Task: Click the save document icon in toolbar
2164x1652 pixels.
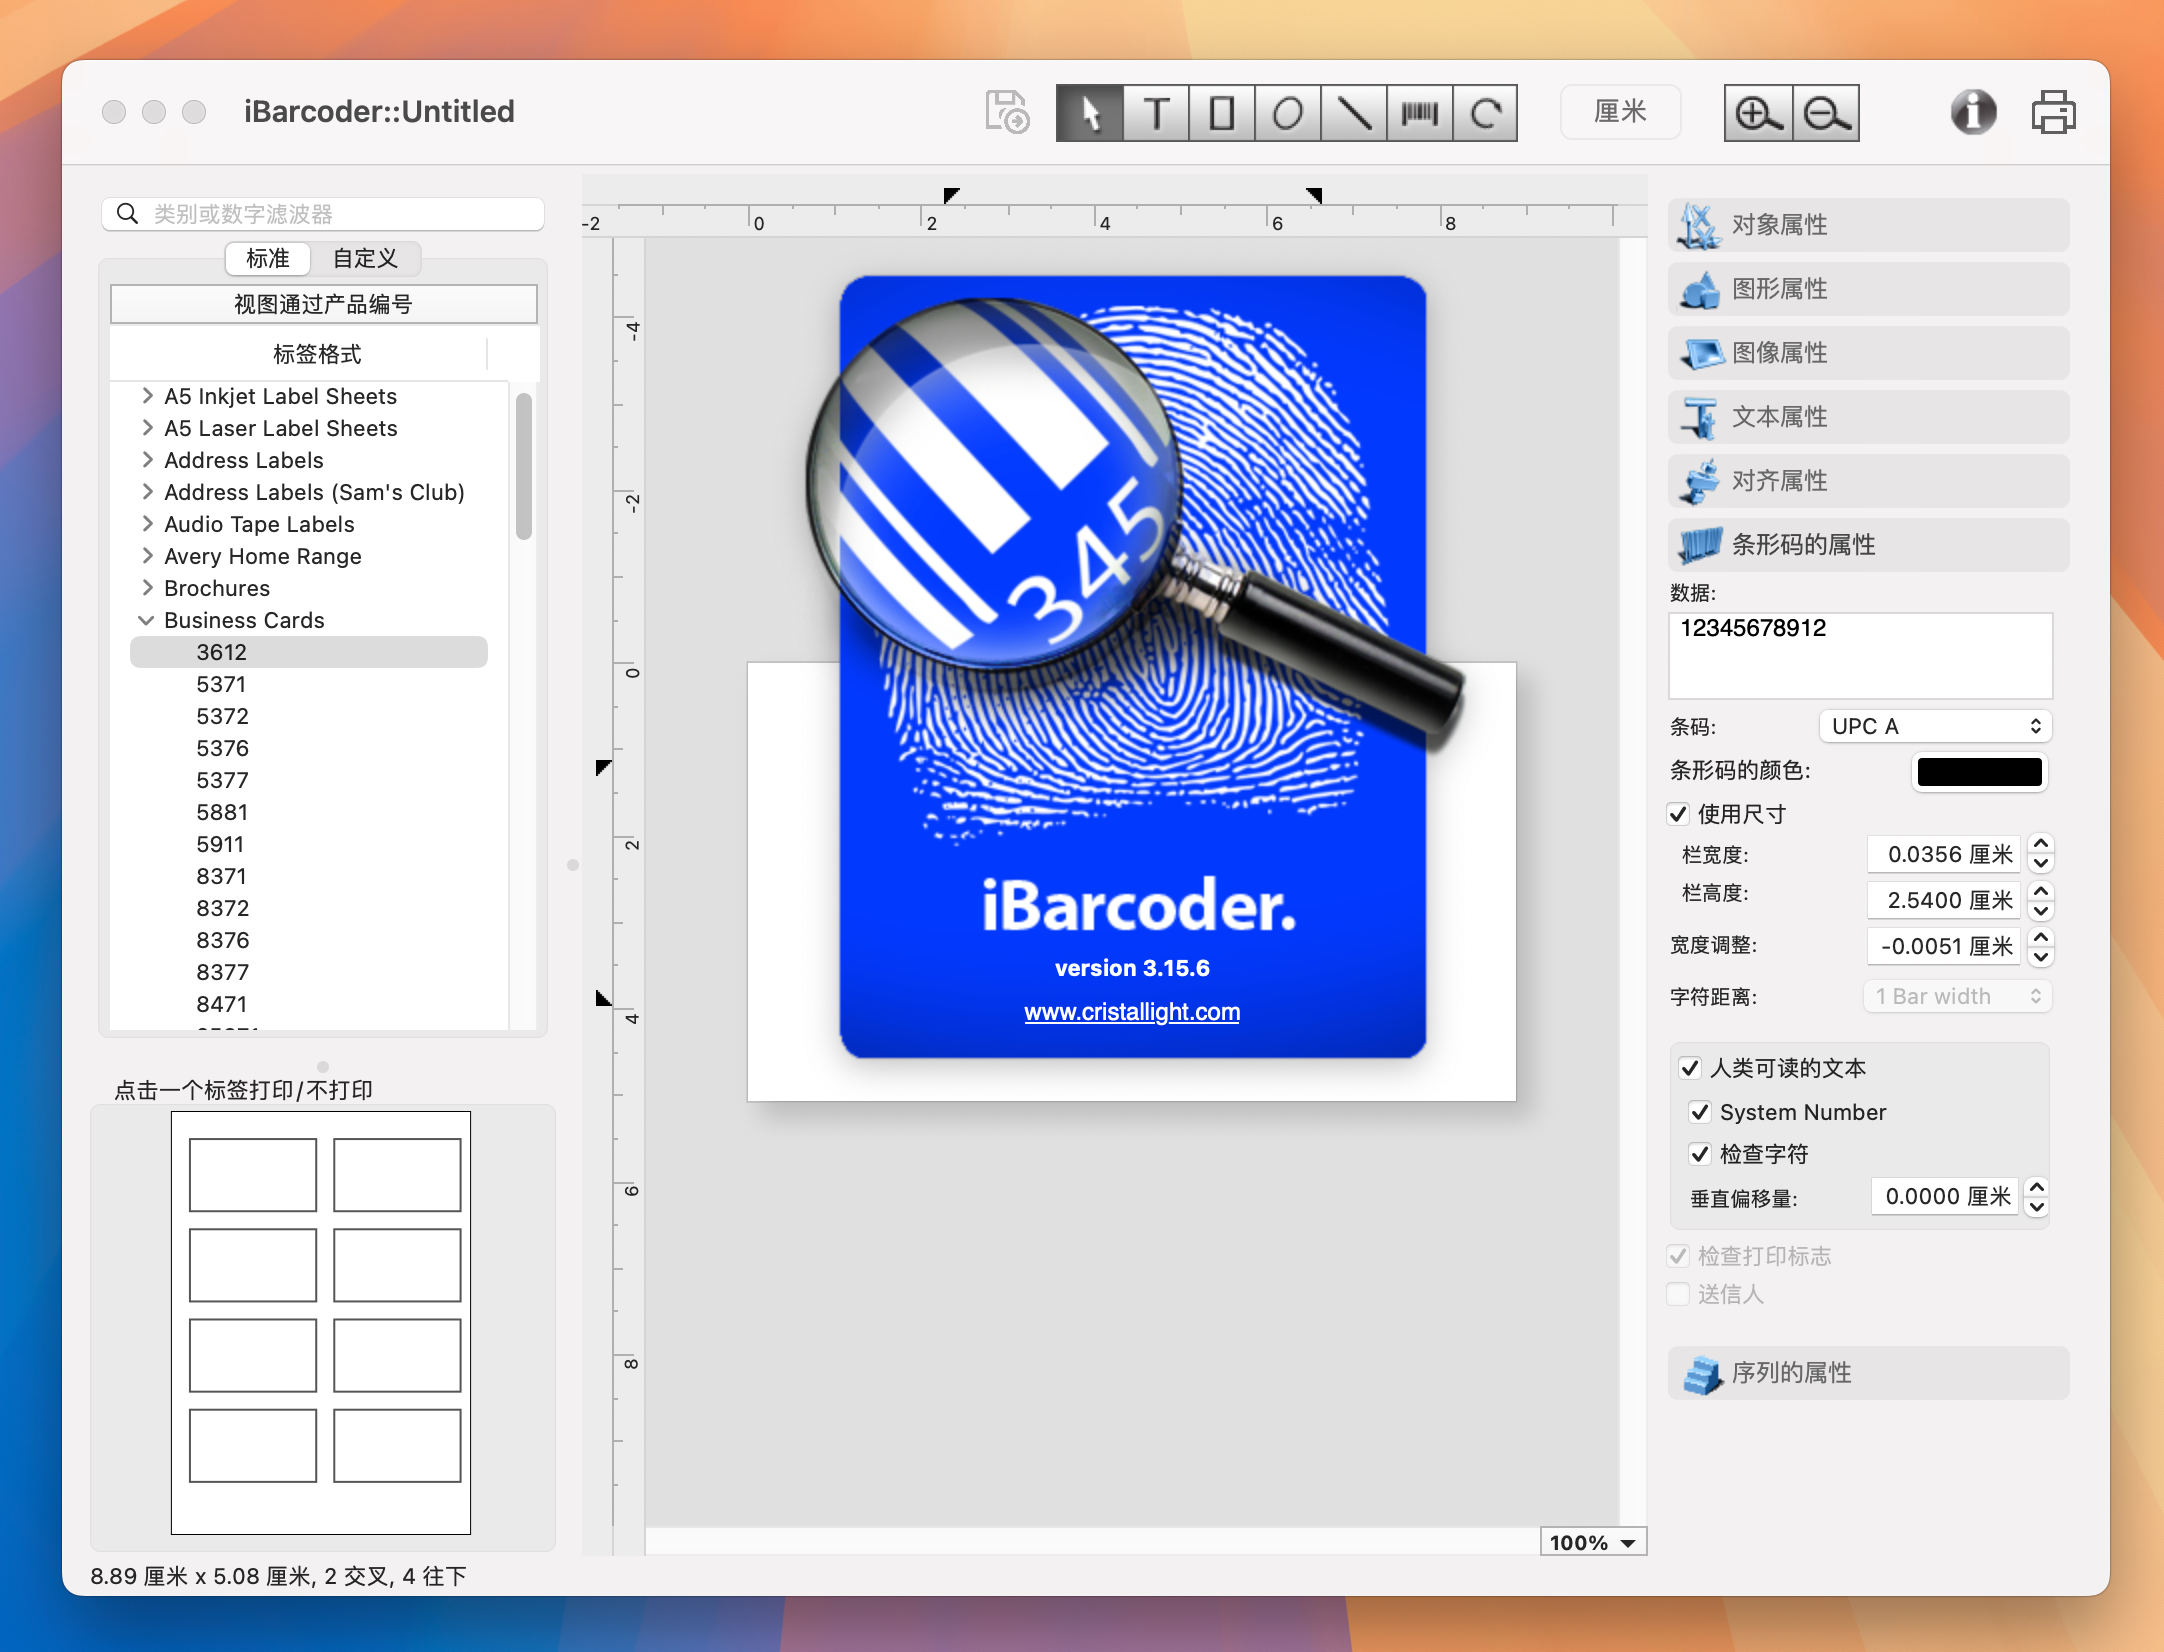Action: (1007, 112)
